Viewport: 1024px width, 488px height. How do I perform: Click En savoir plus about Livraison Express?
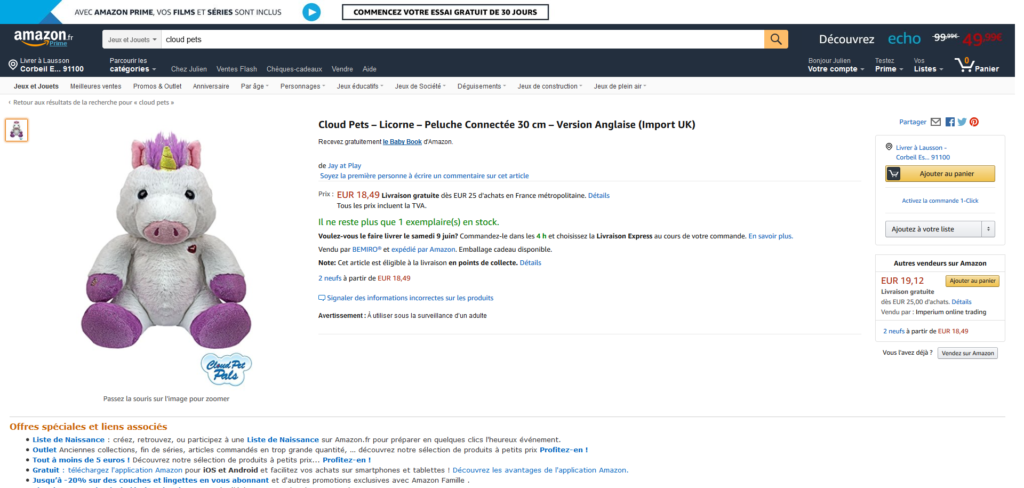771,236
